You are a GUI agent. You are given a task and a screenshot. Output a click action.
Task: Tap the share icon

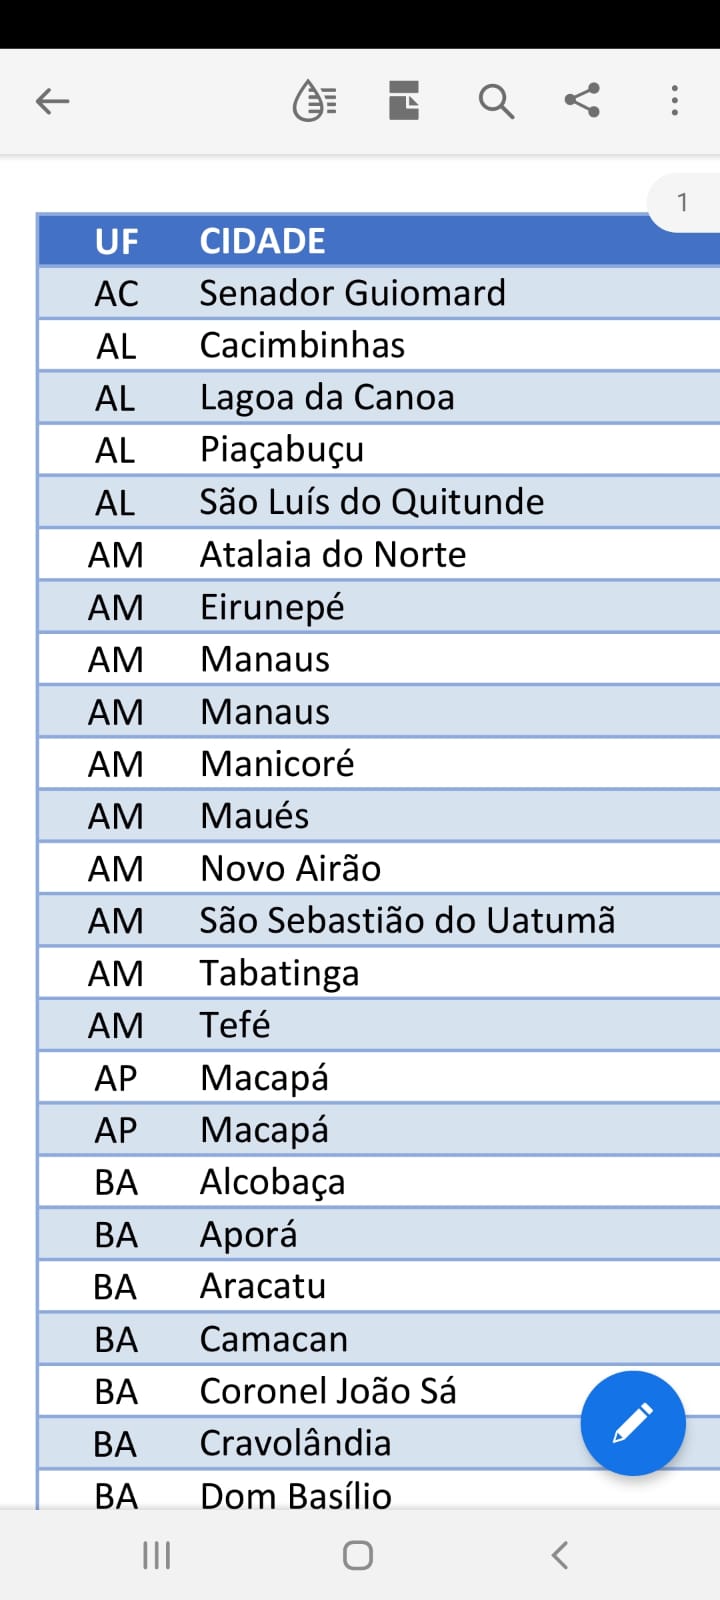tap(582, 101)
